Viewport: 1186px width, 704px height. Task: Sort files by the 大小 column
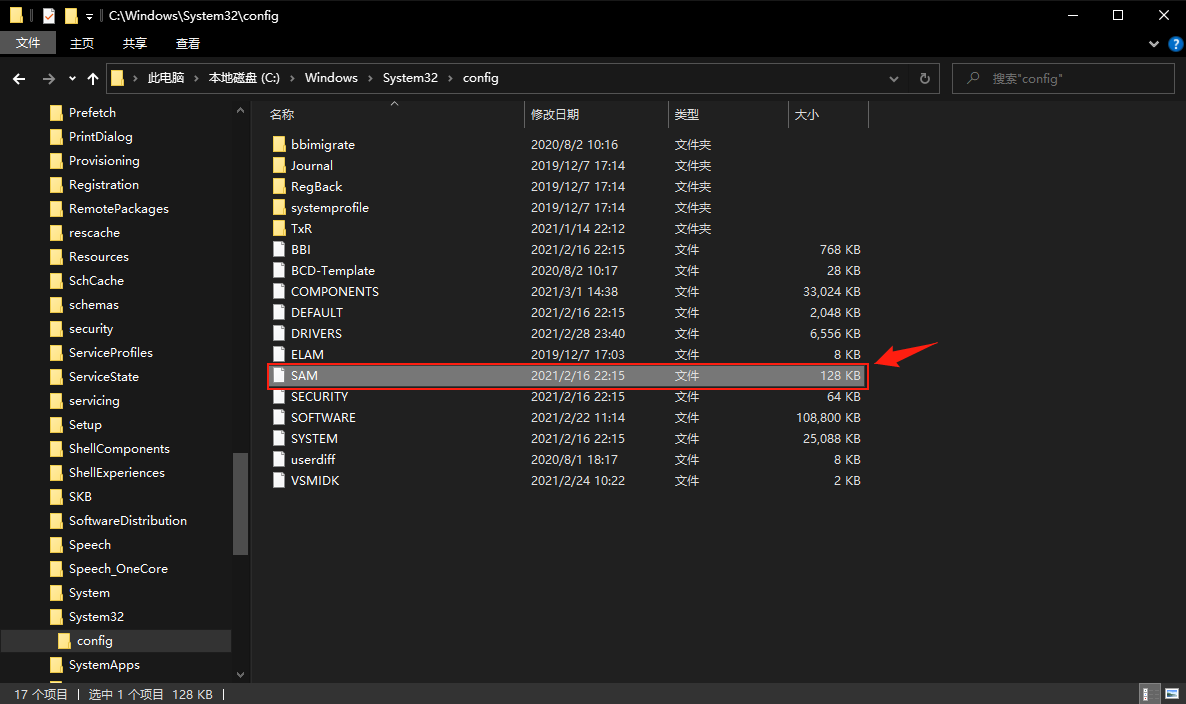tap(806, 114)
